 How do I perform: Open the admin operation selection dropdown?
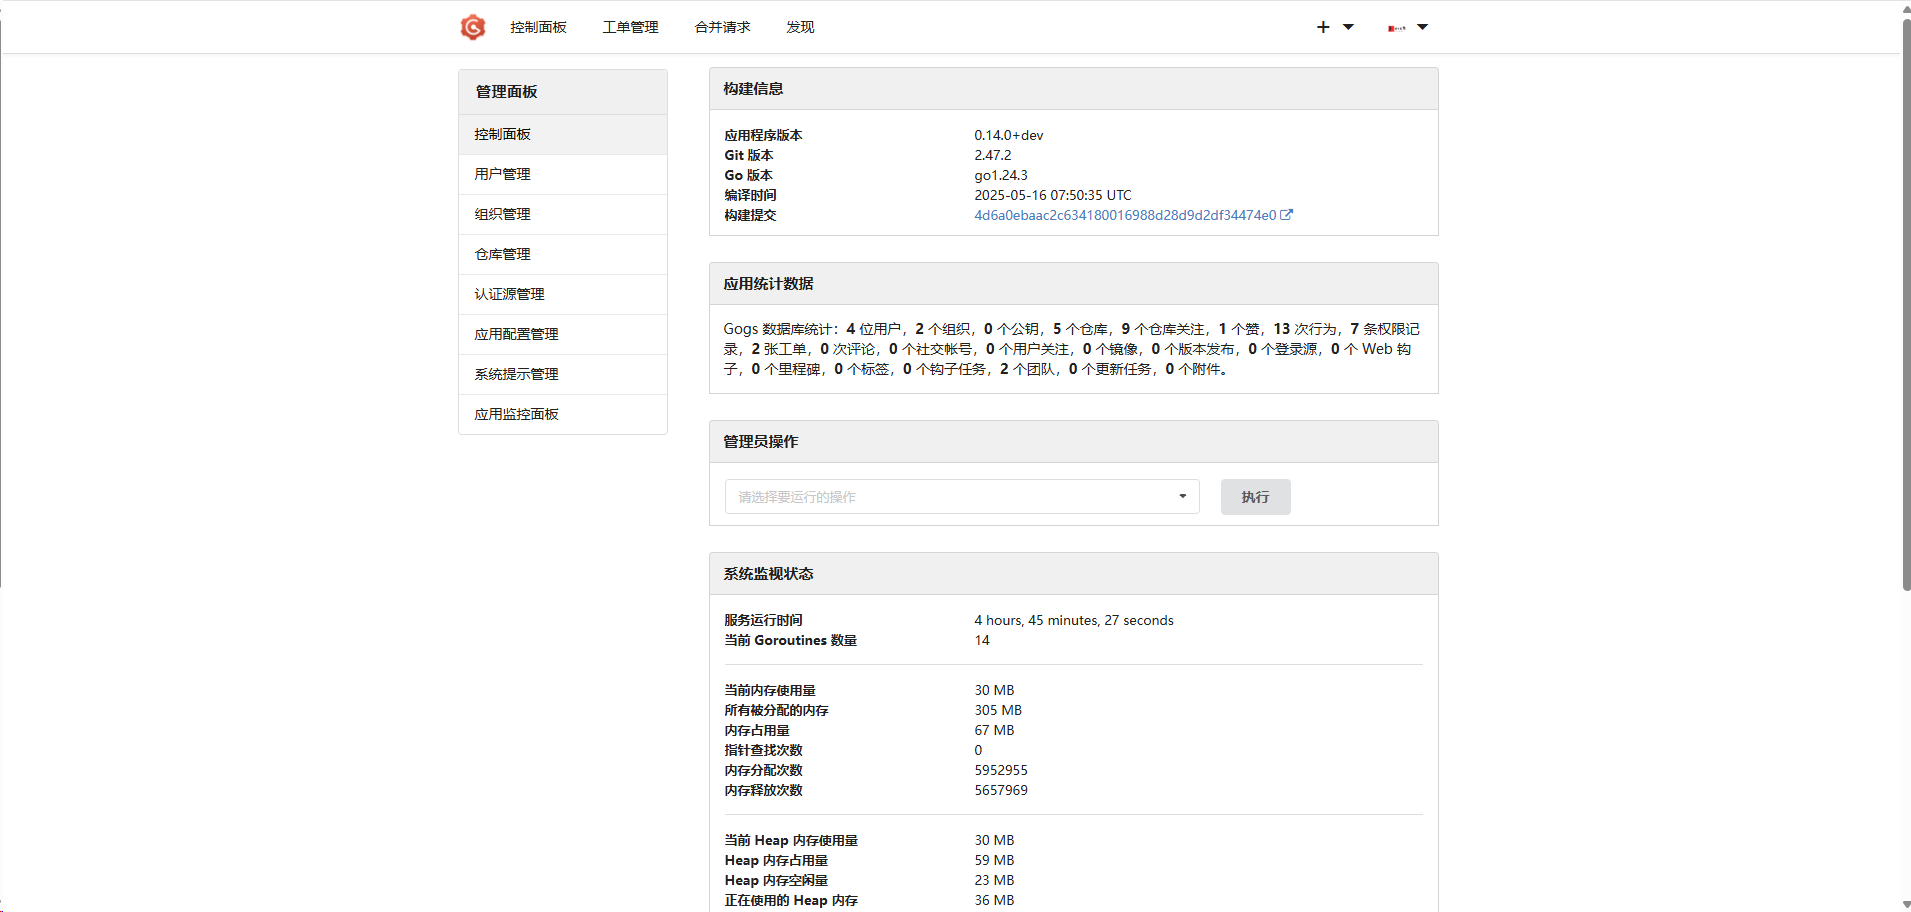961,497
